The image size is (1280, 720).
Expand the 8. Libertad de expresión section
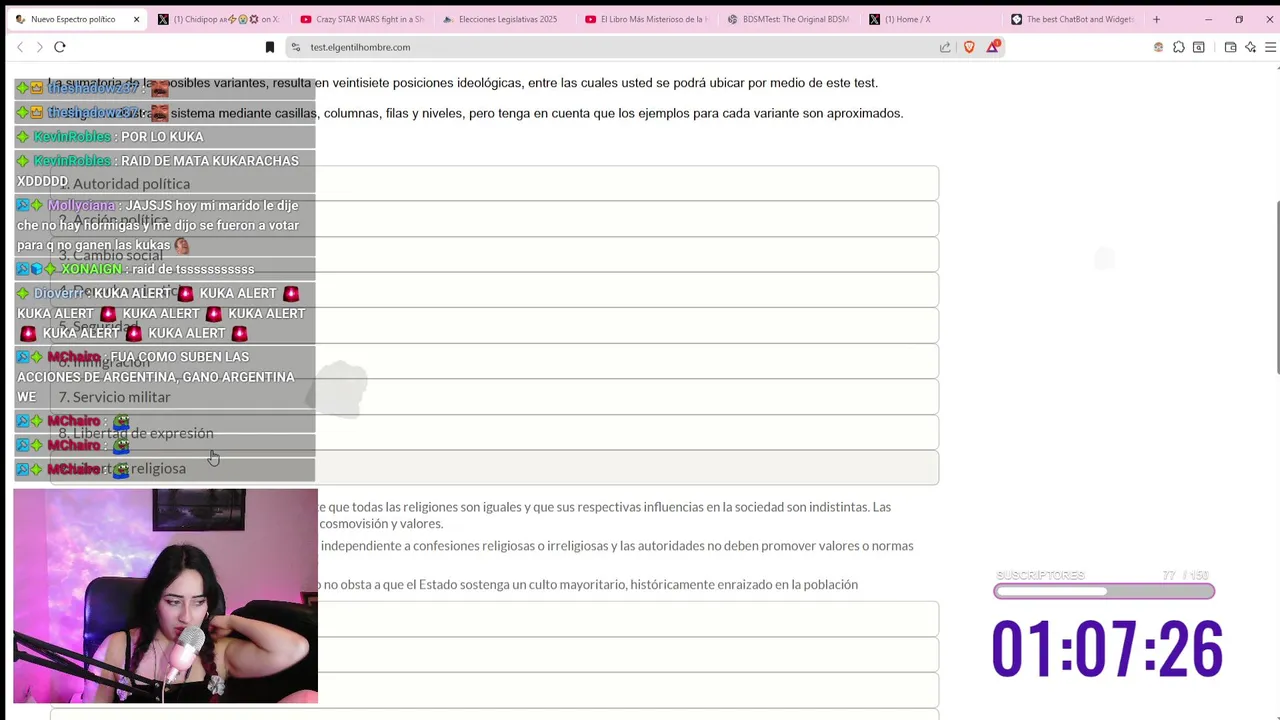(494, 433)
